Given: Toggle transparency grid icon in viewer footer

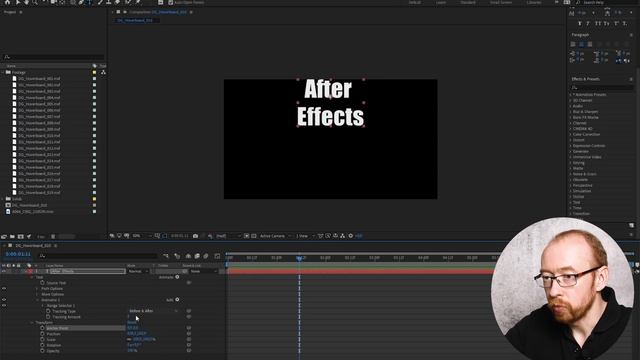Looking at the screenshot, I should pos(253,236).
